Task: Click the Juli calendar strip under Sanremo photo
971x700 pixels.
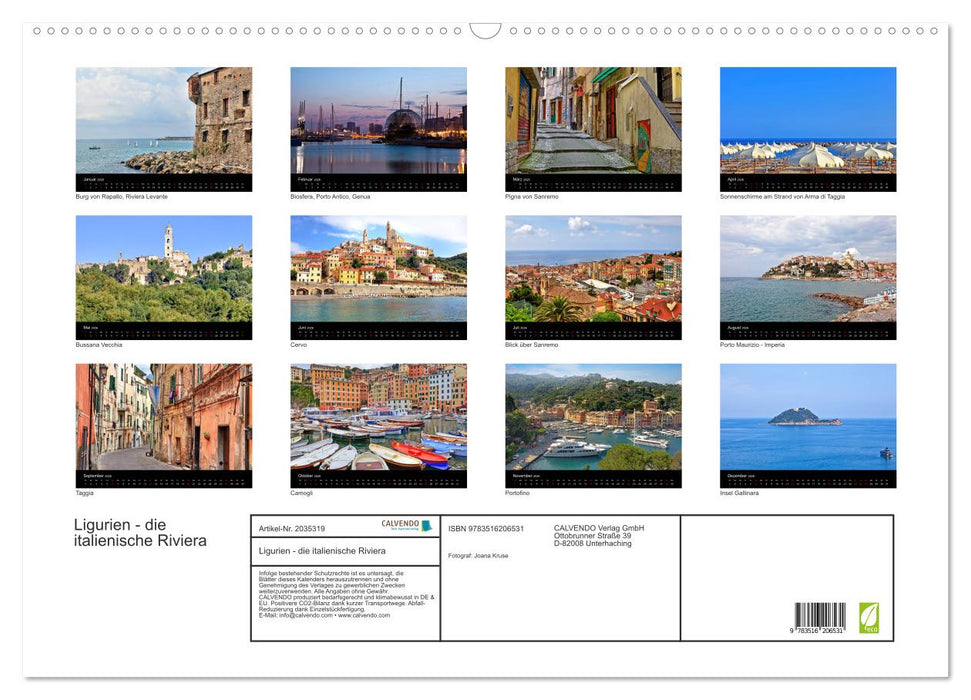Action: [x=592, y=329]
